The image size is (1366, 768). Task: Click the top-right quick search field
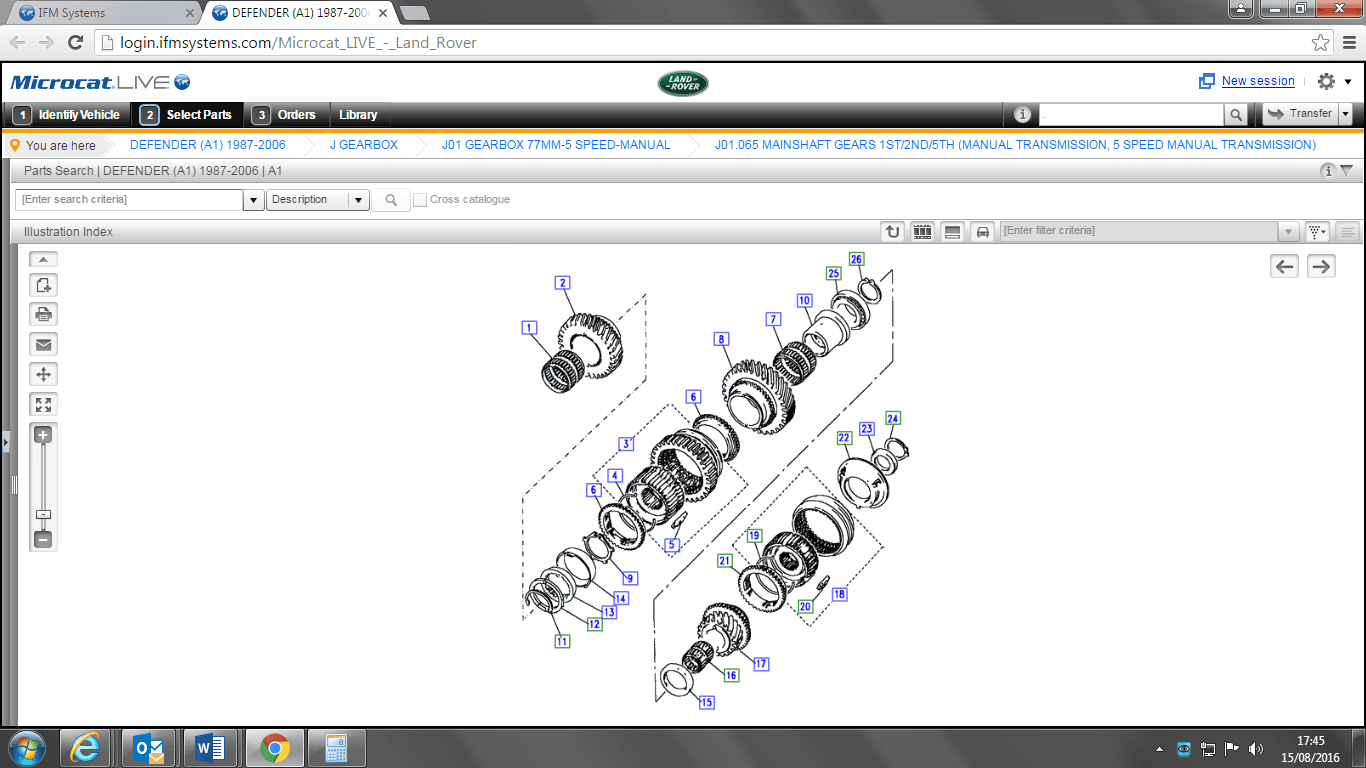point(1131,115)
